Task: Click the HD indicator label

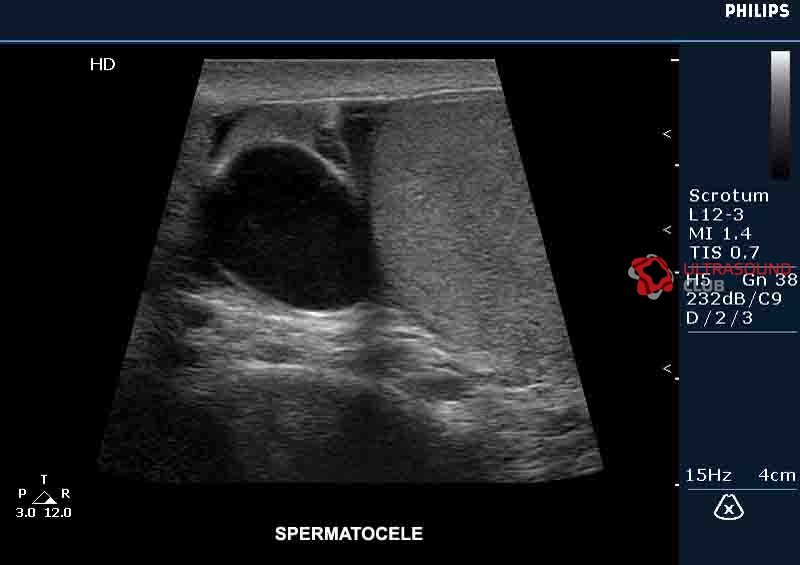Action: [x=103, y=64]
